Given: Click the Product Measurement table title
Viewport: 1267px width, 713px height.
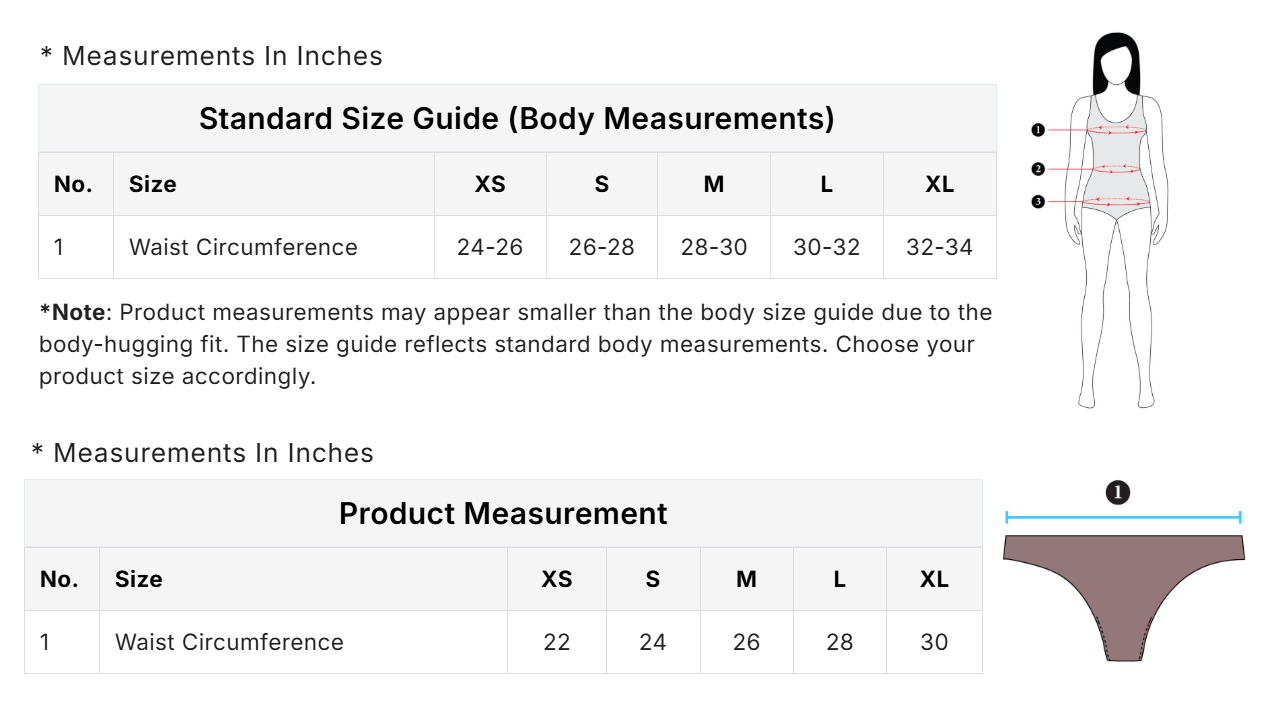Looking at the screenshot, I should (x=503, y=513).
